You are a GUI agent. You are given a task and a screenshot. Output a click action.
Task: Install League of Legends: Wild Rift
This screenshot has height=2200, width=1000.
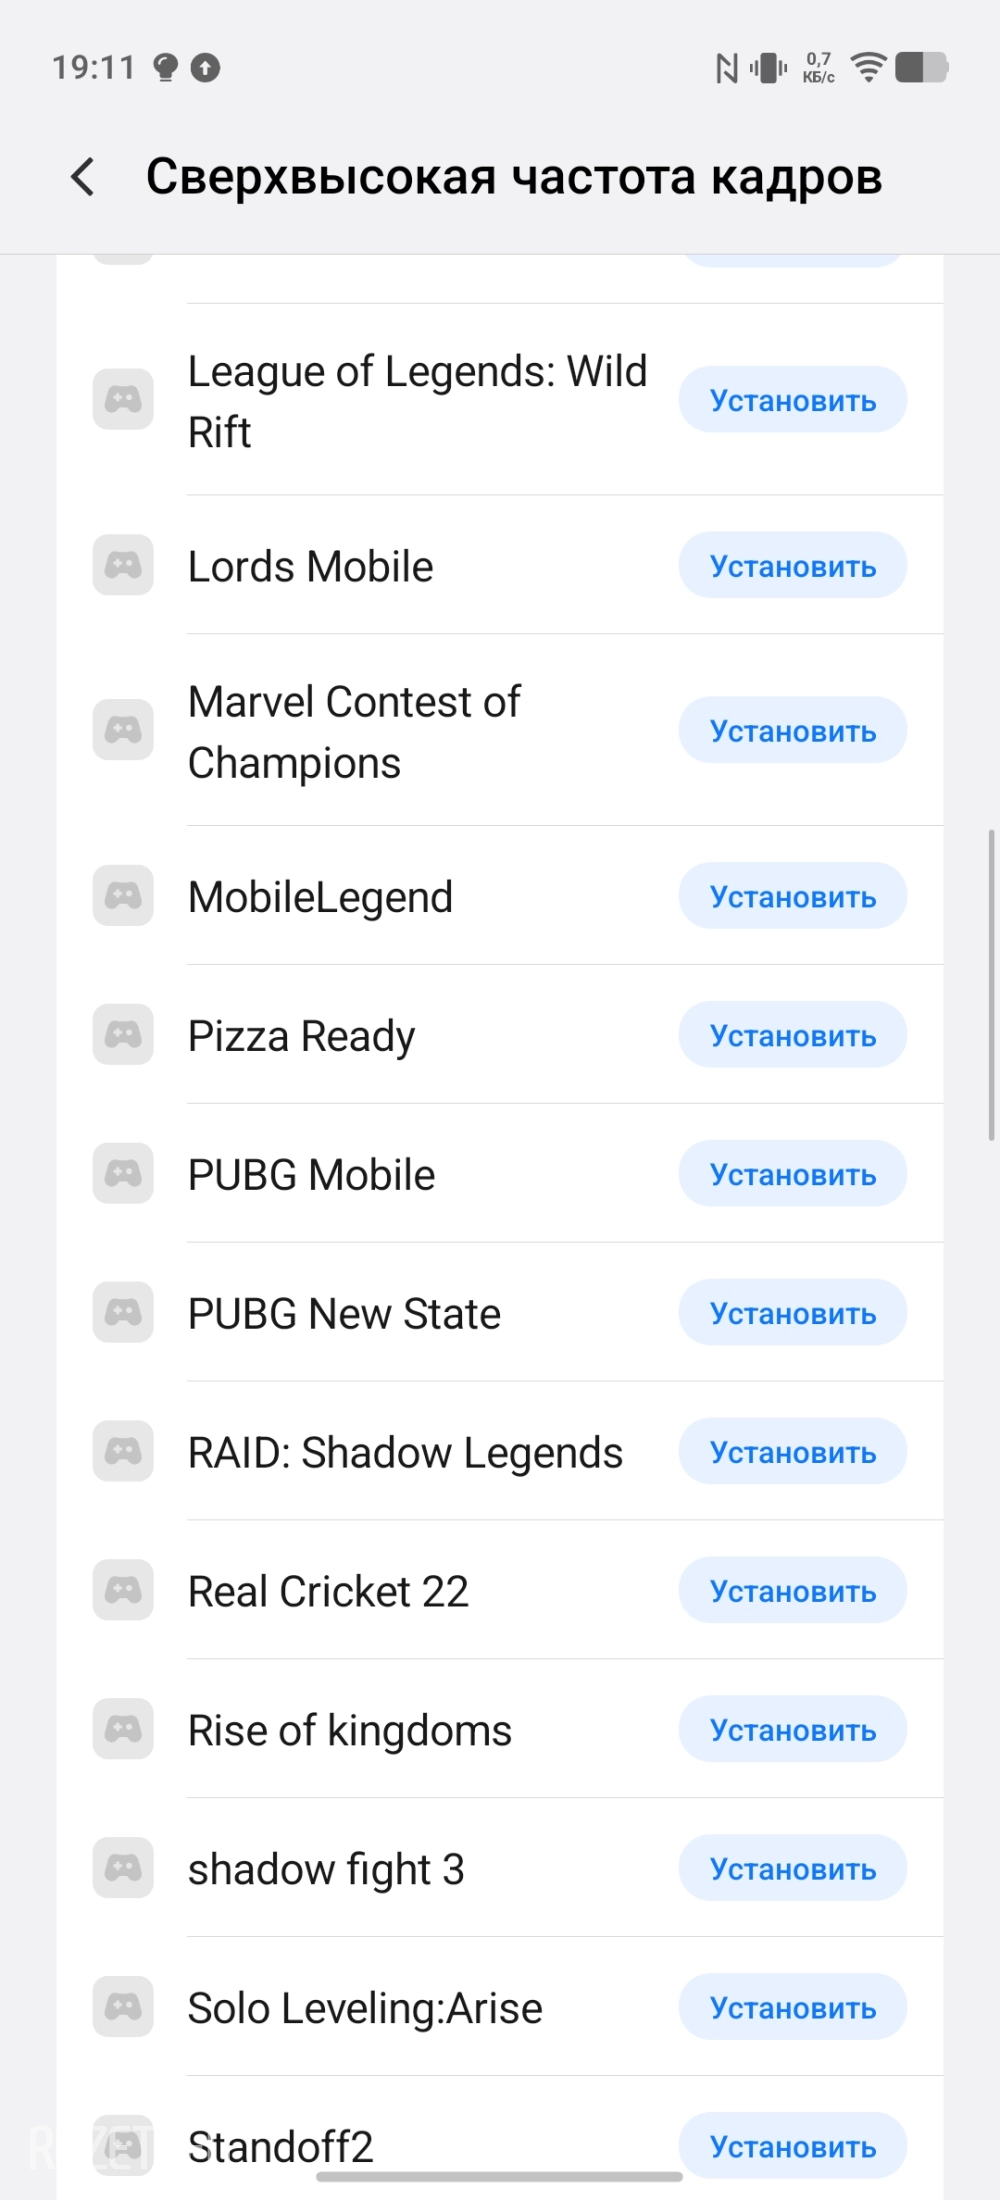click(792, 401)
